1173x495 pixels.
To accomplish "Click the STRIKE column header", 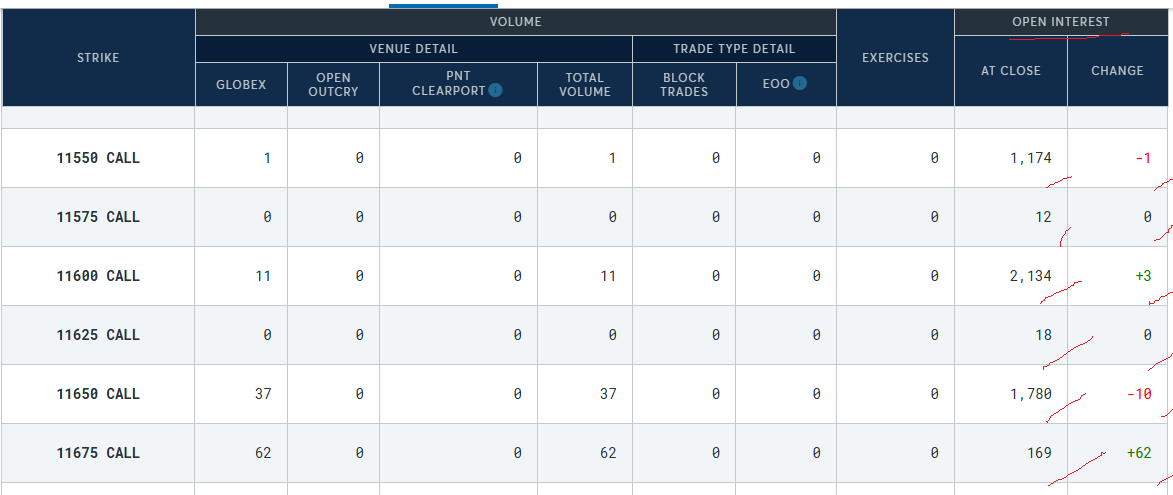I will pyautogui.click(x=98, y=58).
